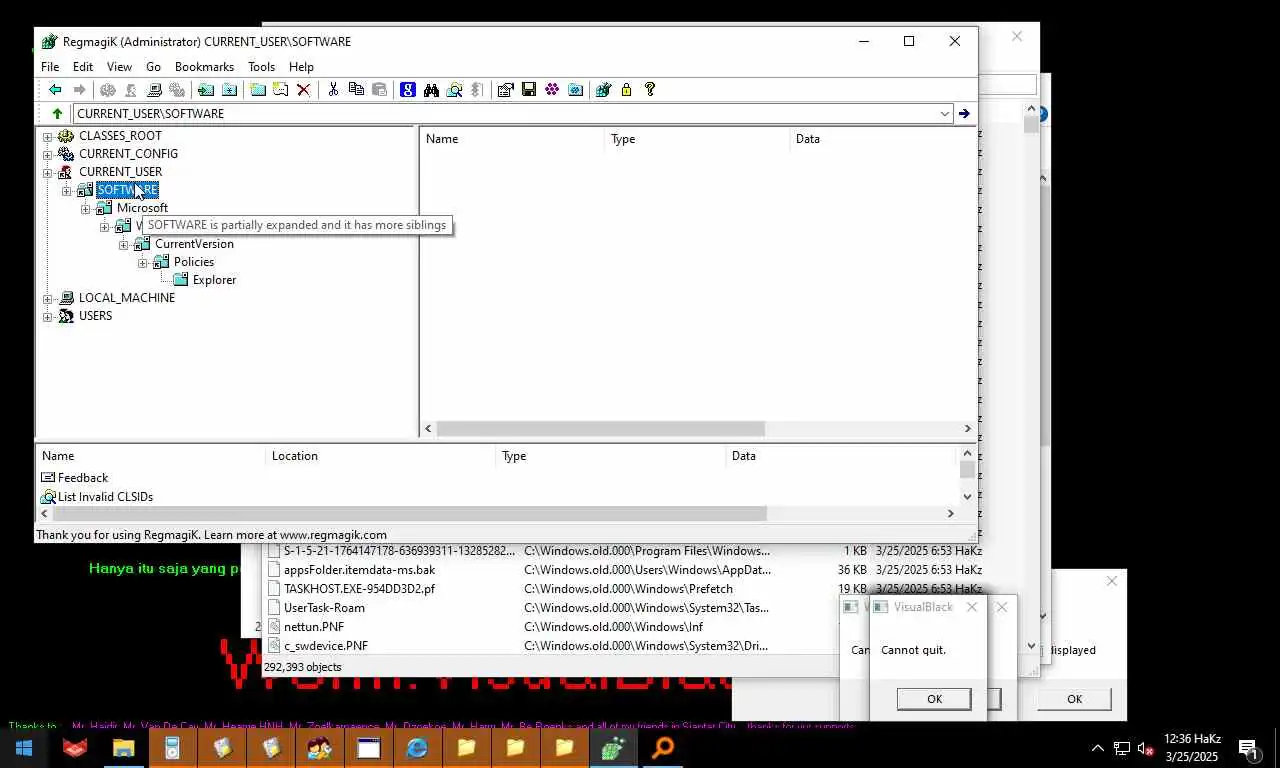The height and width of the screenshot is (768, 1280).
Task: Open the notification center icon
Action: coord(1248,747)
